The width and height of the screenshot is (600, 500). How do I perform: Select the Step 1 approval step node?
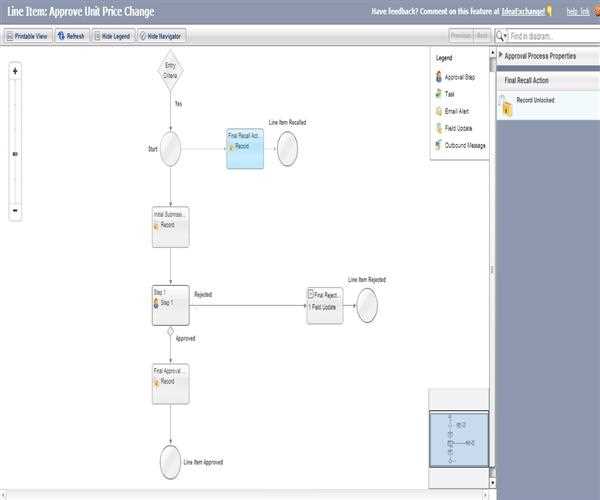click(170, 305)
